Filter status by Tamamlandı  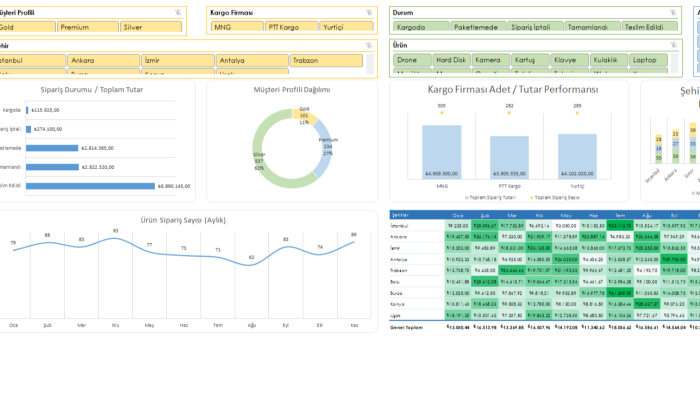(x=592, y=27)
